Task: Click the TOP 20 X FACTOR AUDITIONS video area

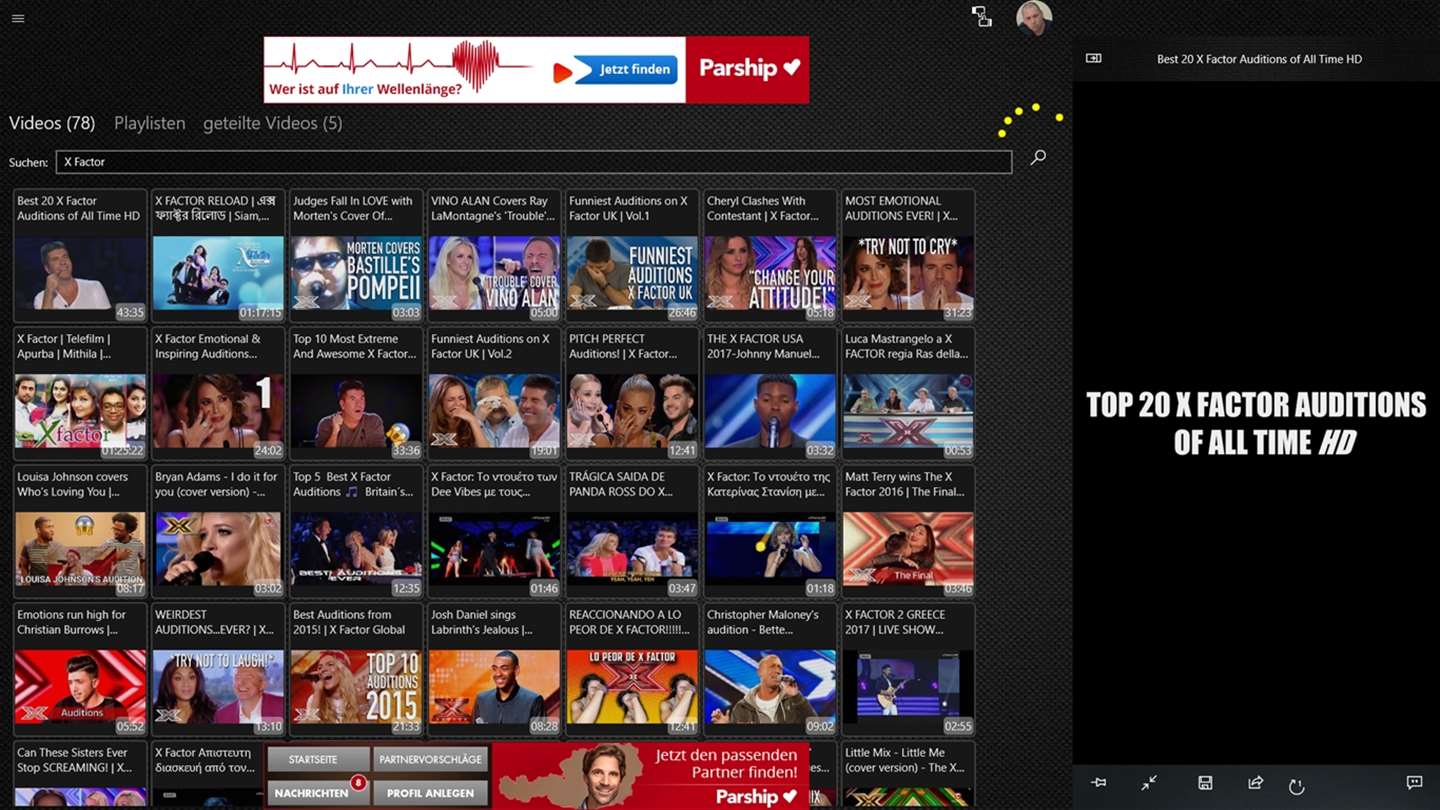Action: 1256,423
